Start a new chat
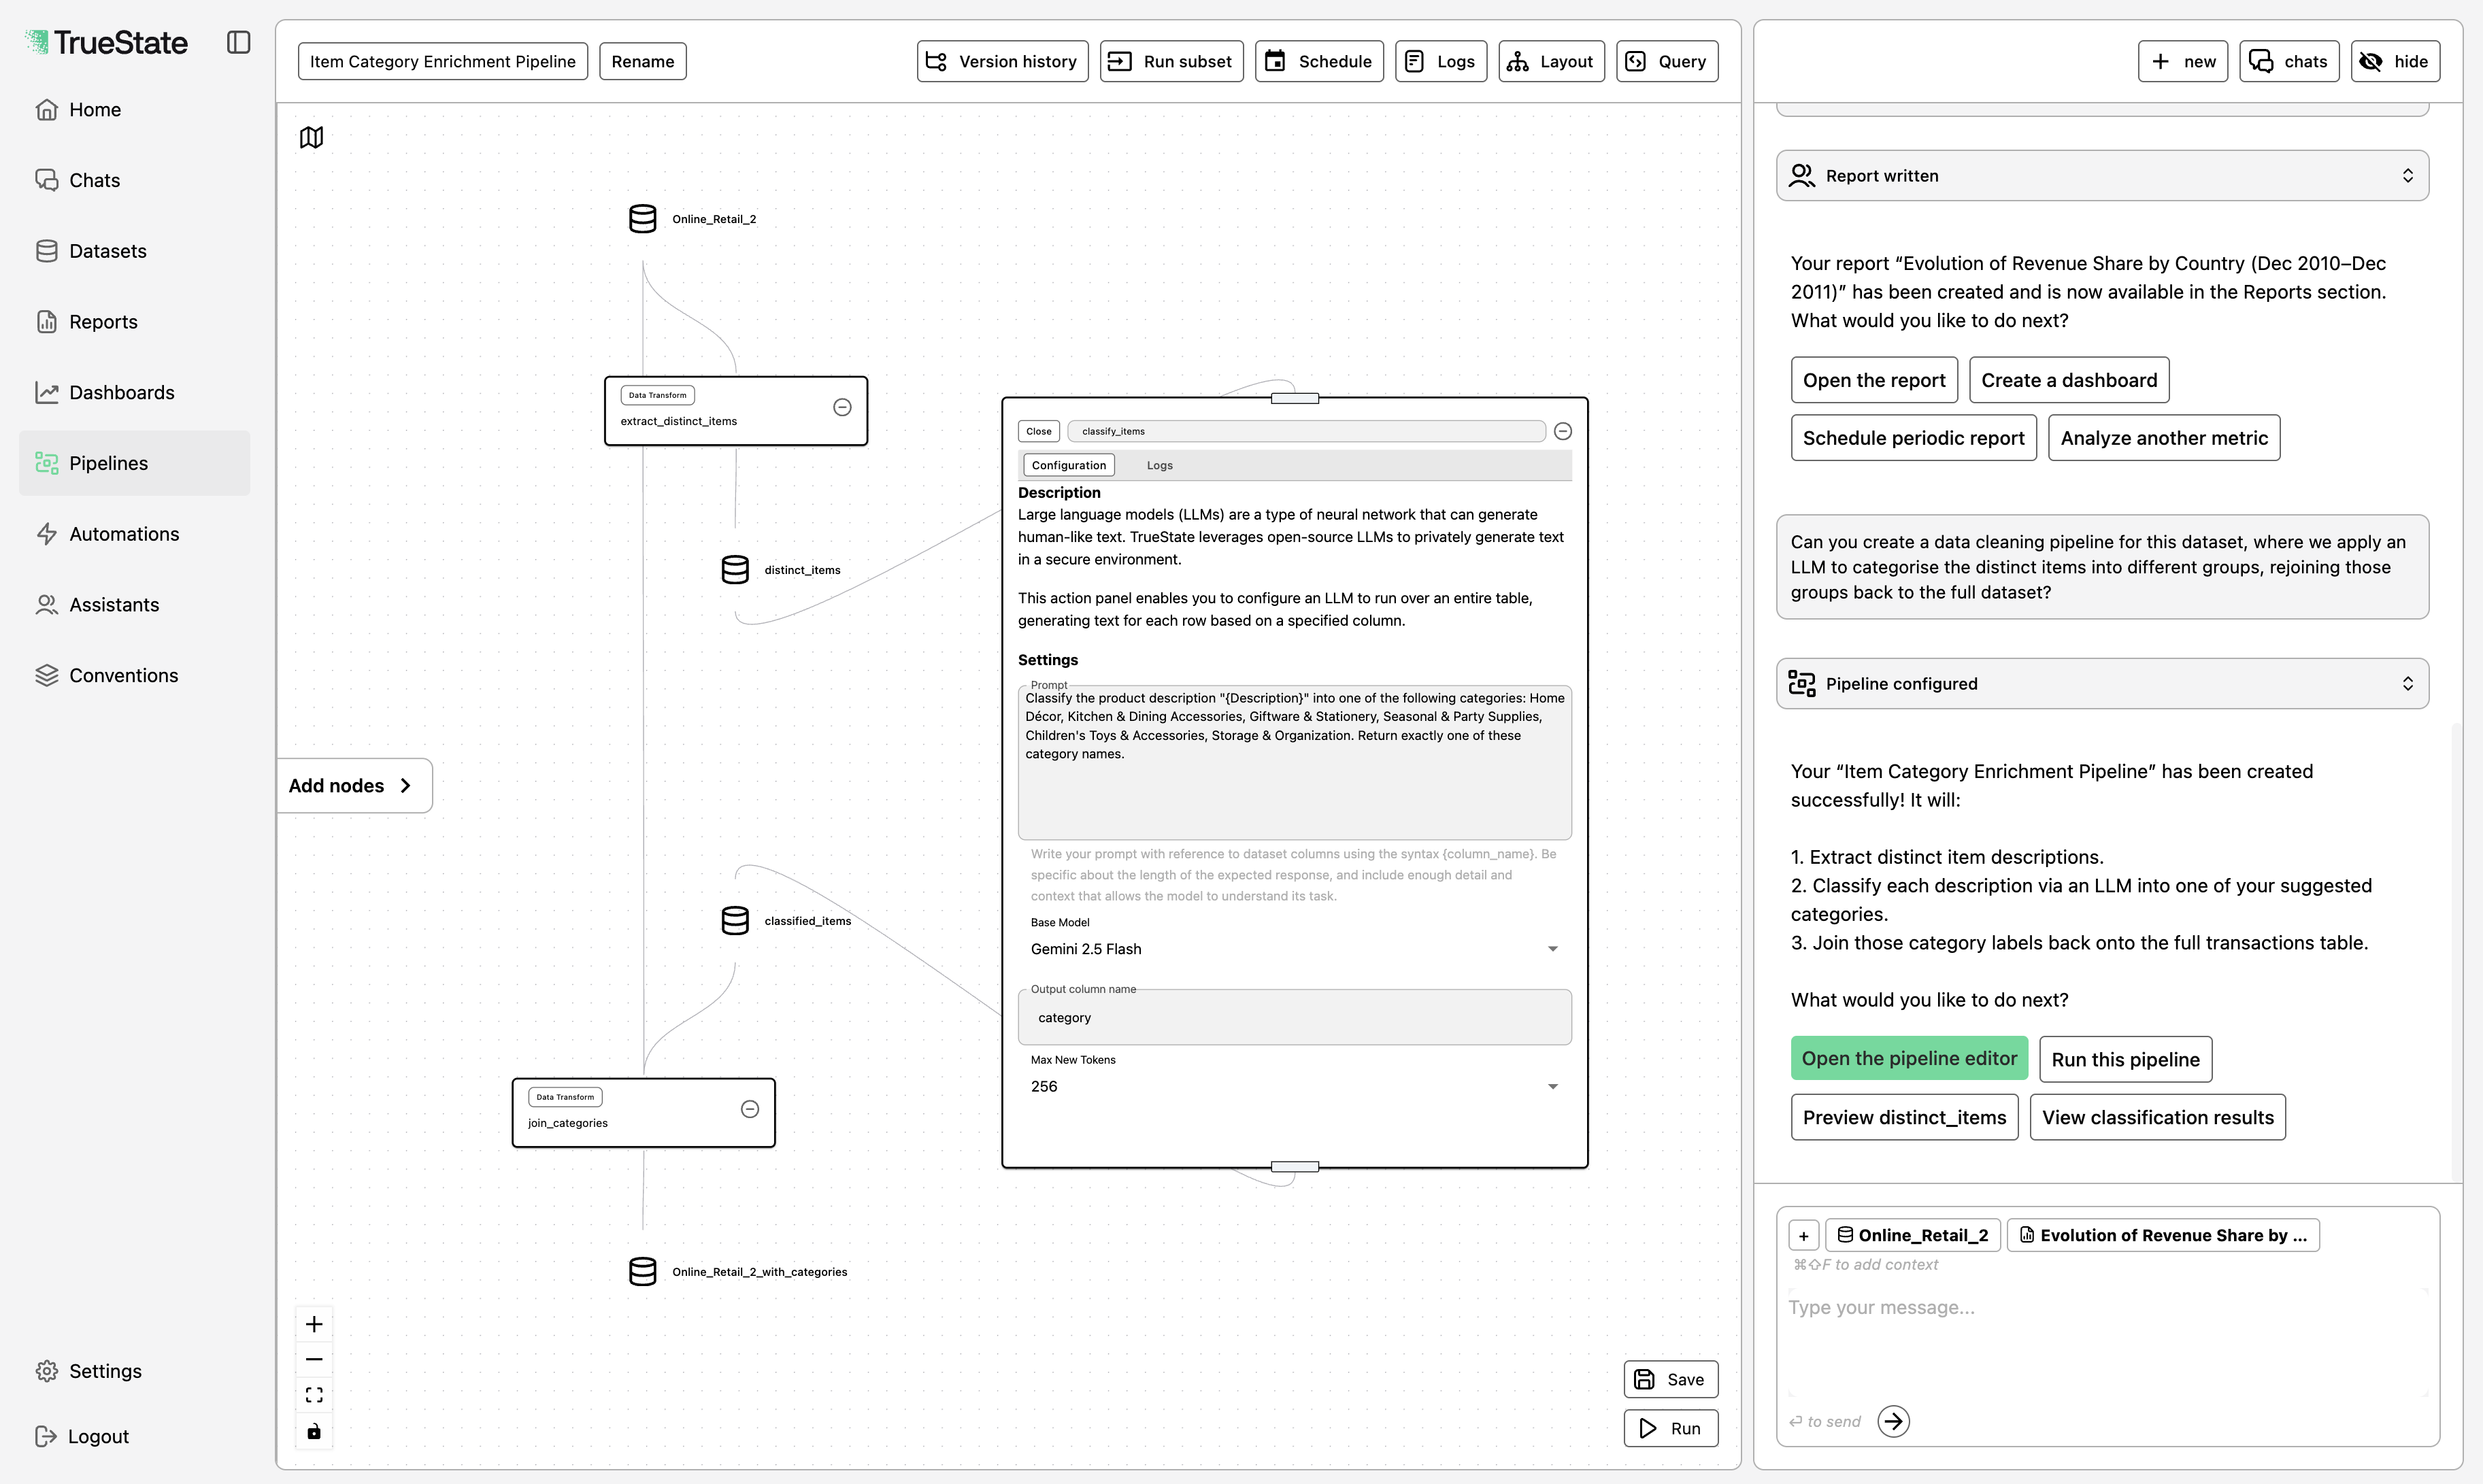This screenshot has height=1484, width=2483. pos(2182,61)
